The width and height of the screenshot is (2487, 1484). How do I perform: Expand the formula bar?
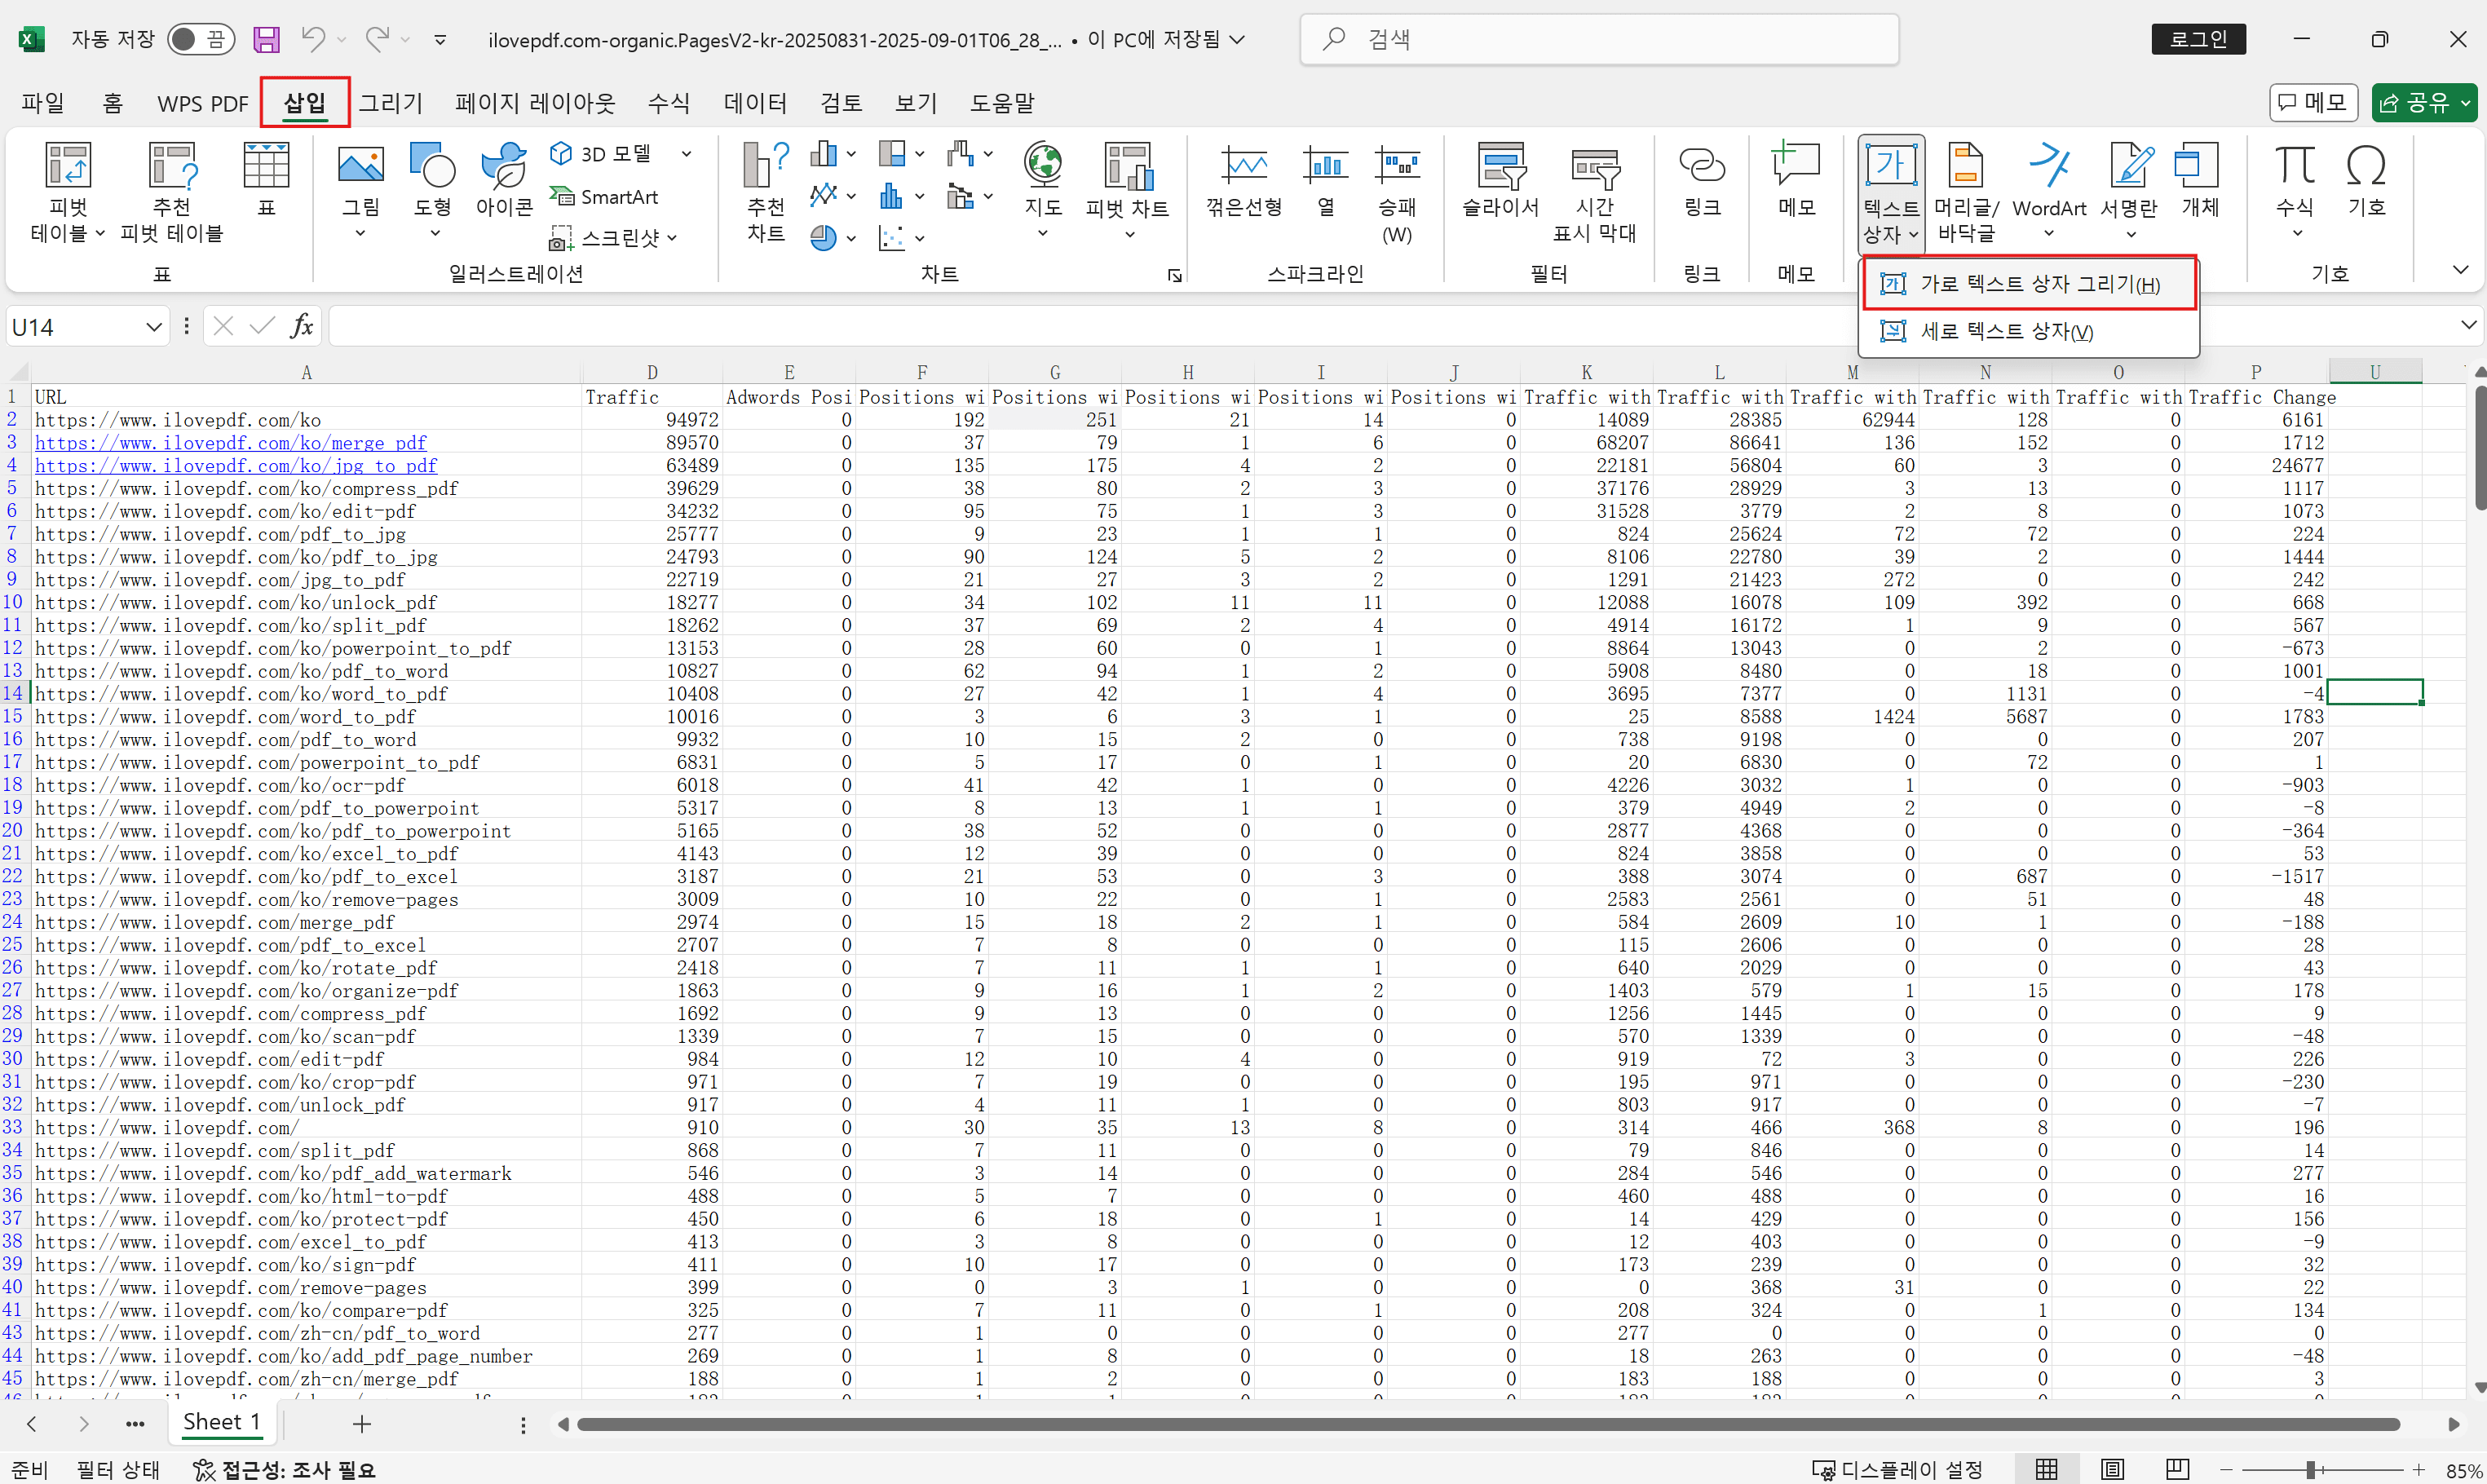(x=2468, y=325)
